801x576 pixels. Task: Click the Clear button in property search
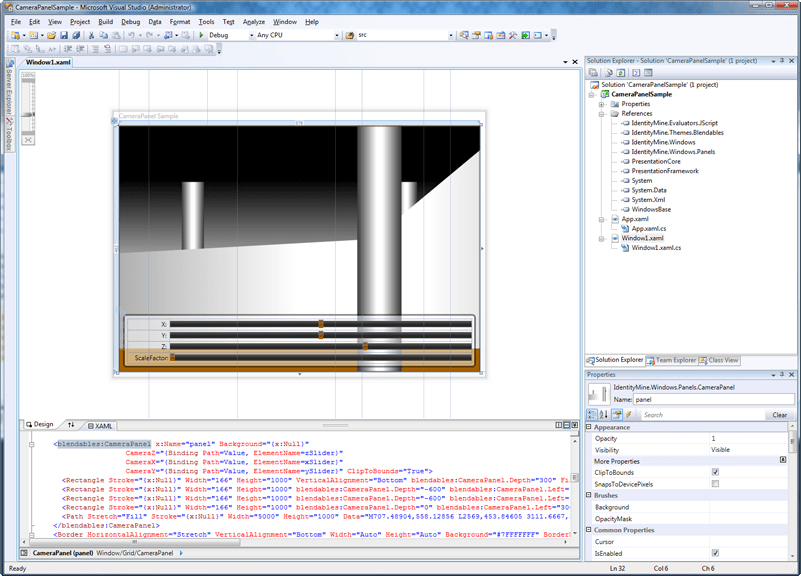click(780, 414)
